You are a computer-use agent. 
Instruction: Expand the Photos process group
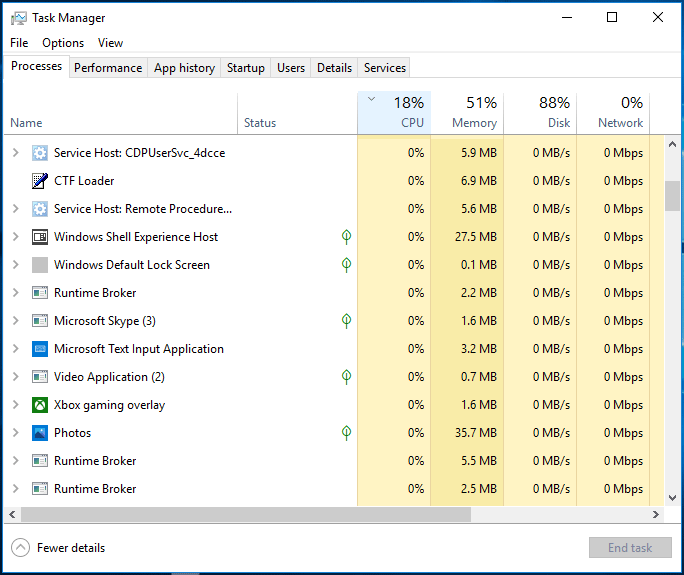point(16,432)
